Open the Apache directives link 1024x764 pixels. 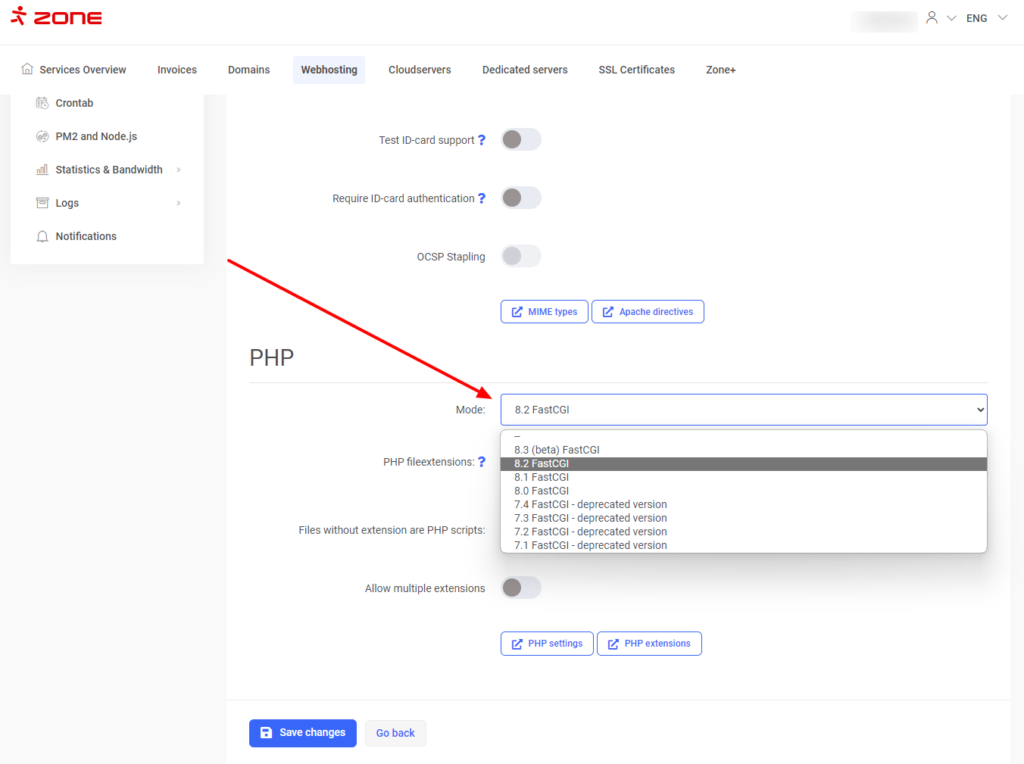pyautogui.click(x=648, y=312)
